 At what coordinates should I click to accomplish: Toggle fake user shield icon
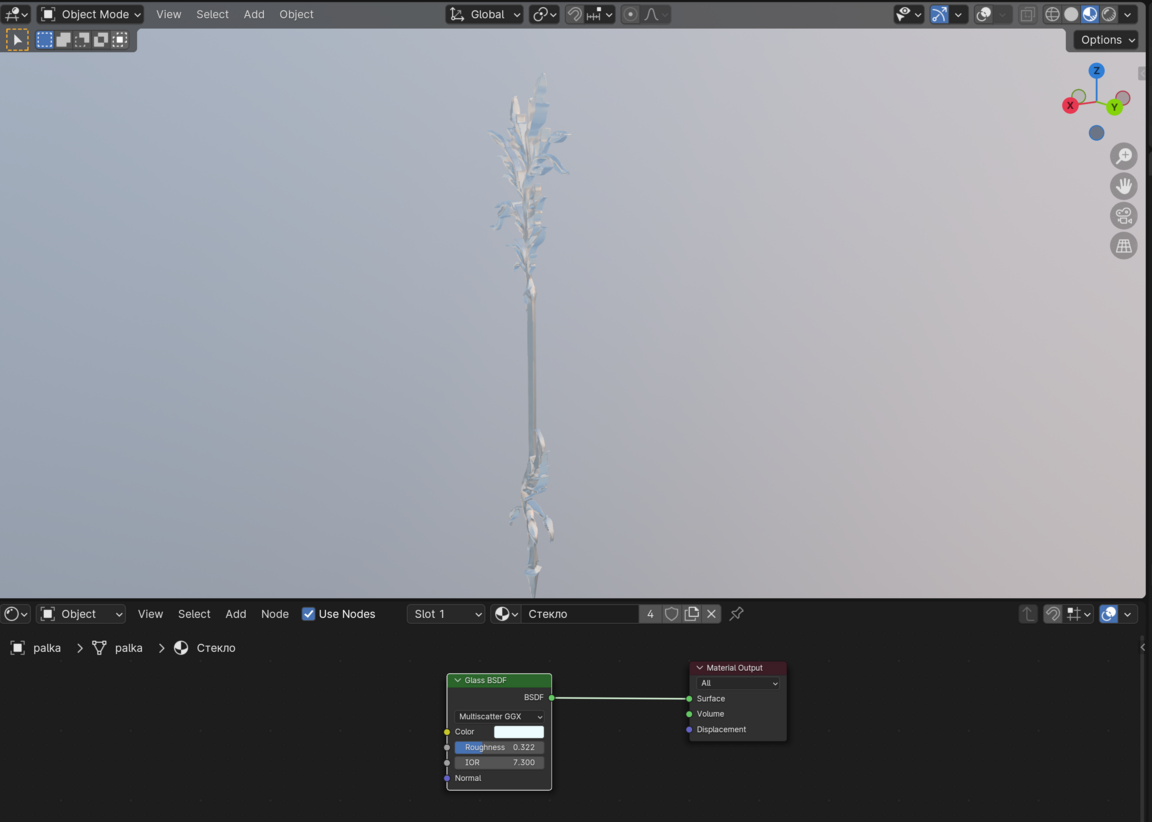[x=672, y=613]
